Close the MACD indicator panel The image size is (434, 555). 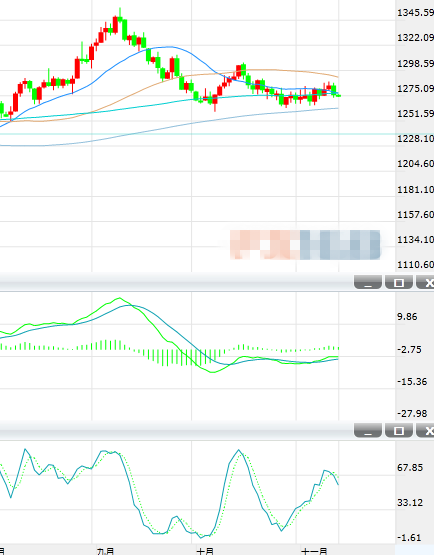point(426,282)
